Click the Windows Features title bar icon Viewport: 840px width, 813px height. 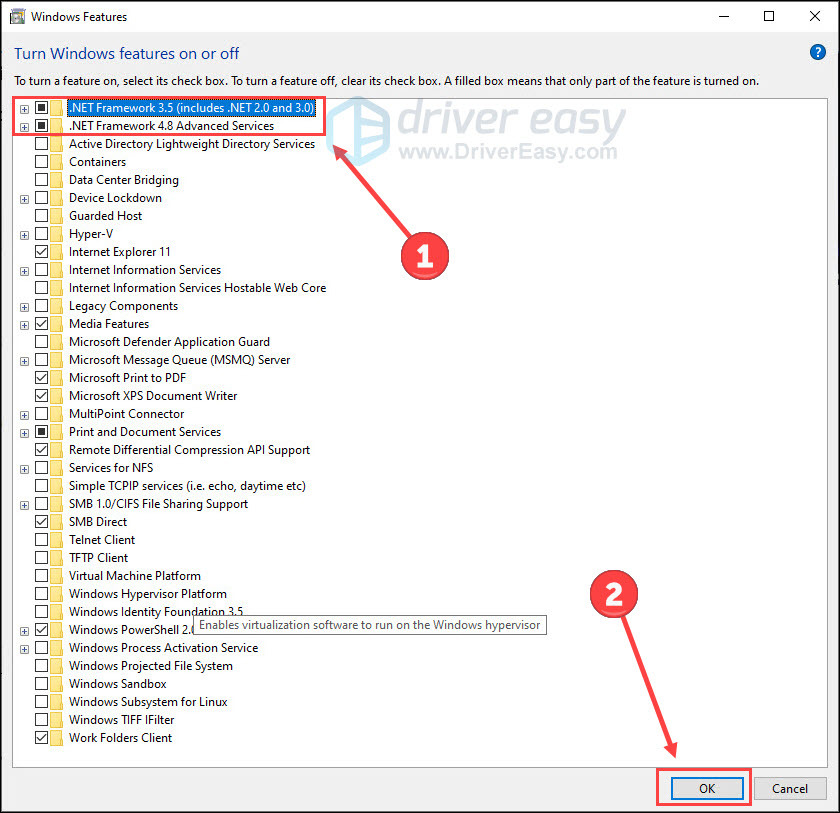click(17, 17)
